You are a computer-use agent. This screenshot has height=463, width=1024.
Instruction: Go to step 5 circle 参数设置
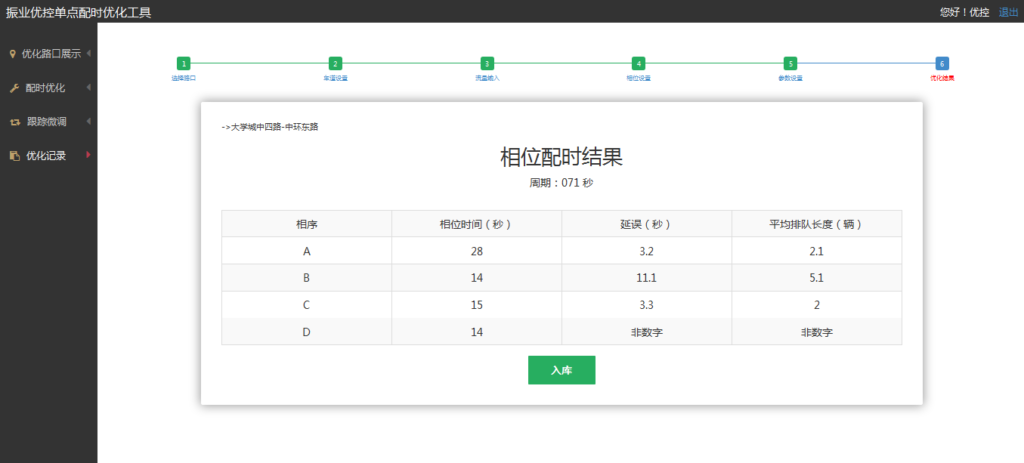tap(790, 63)
